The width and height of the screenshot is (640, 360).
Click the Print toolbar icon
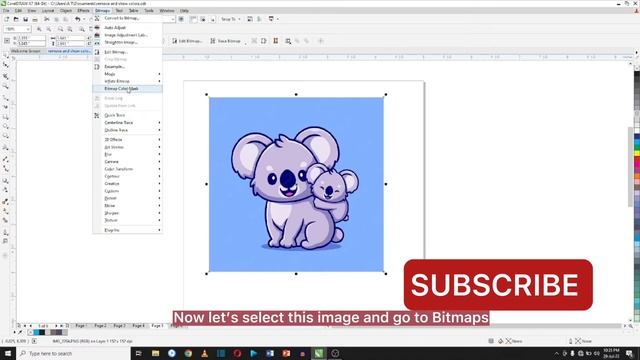(x=35, y=19)
